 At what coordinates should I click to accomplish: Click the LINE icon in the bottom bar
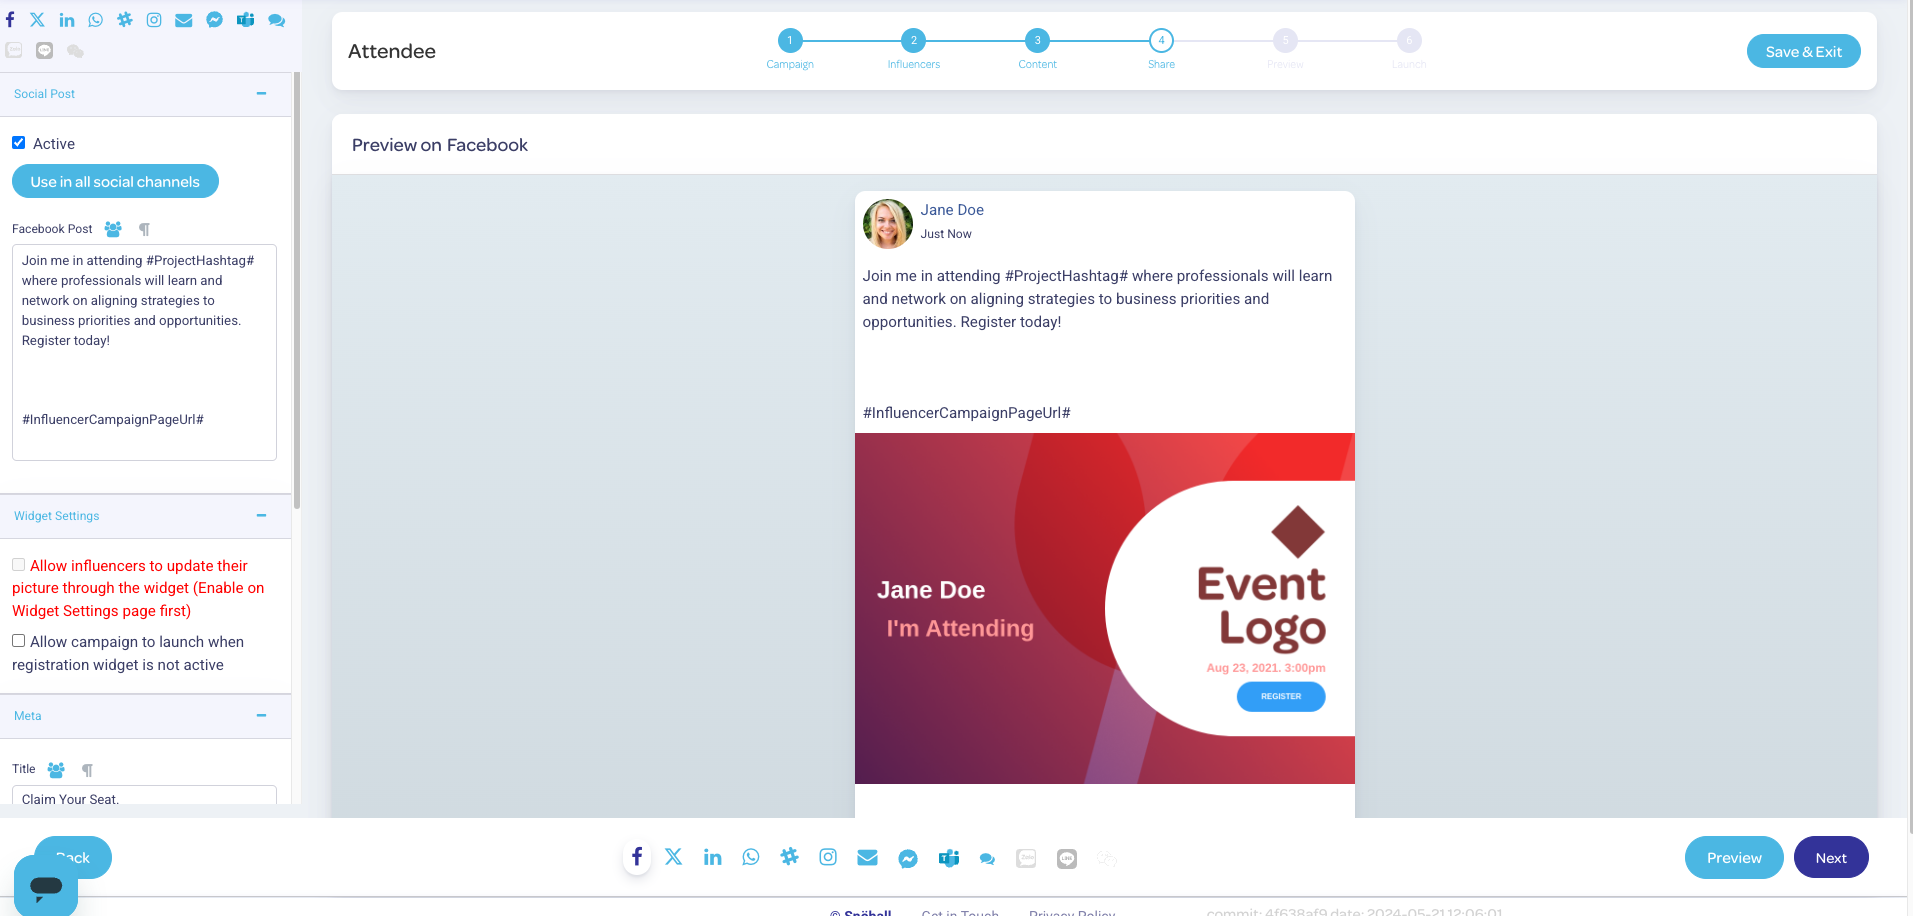(1067, 859)
